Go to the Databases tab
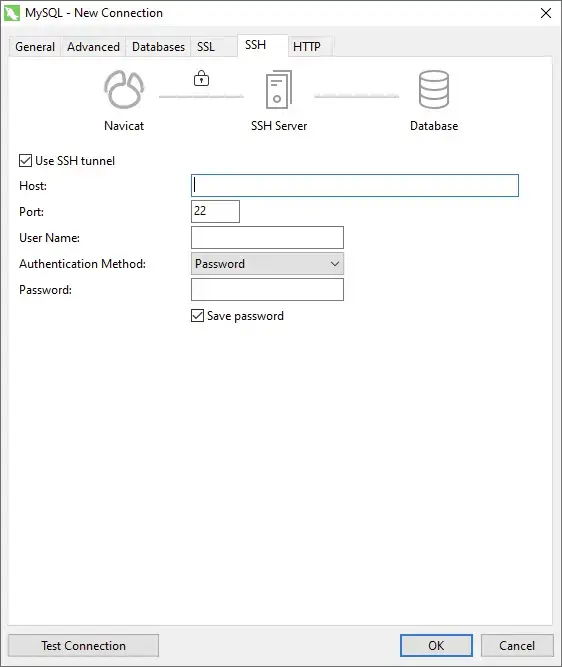The image size is (562, 667). click(x=158, y=47)
